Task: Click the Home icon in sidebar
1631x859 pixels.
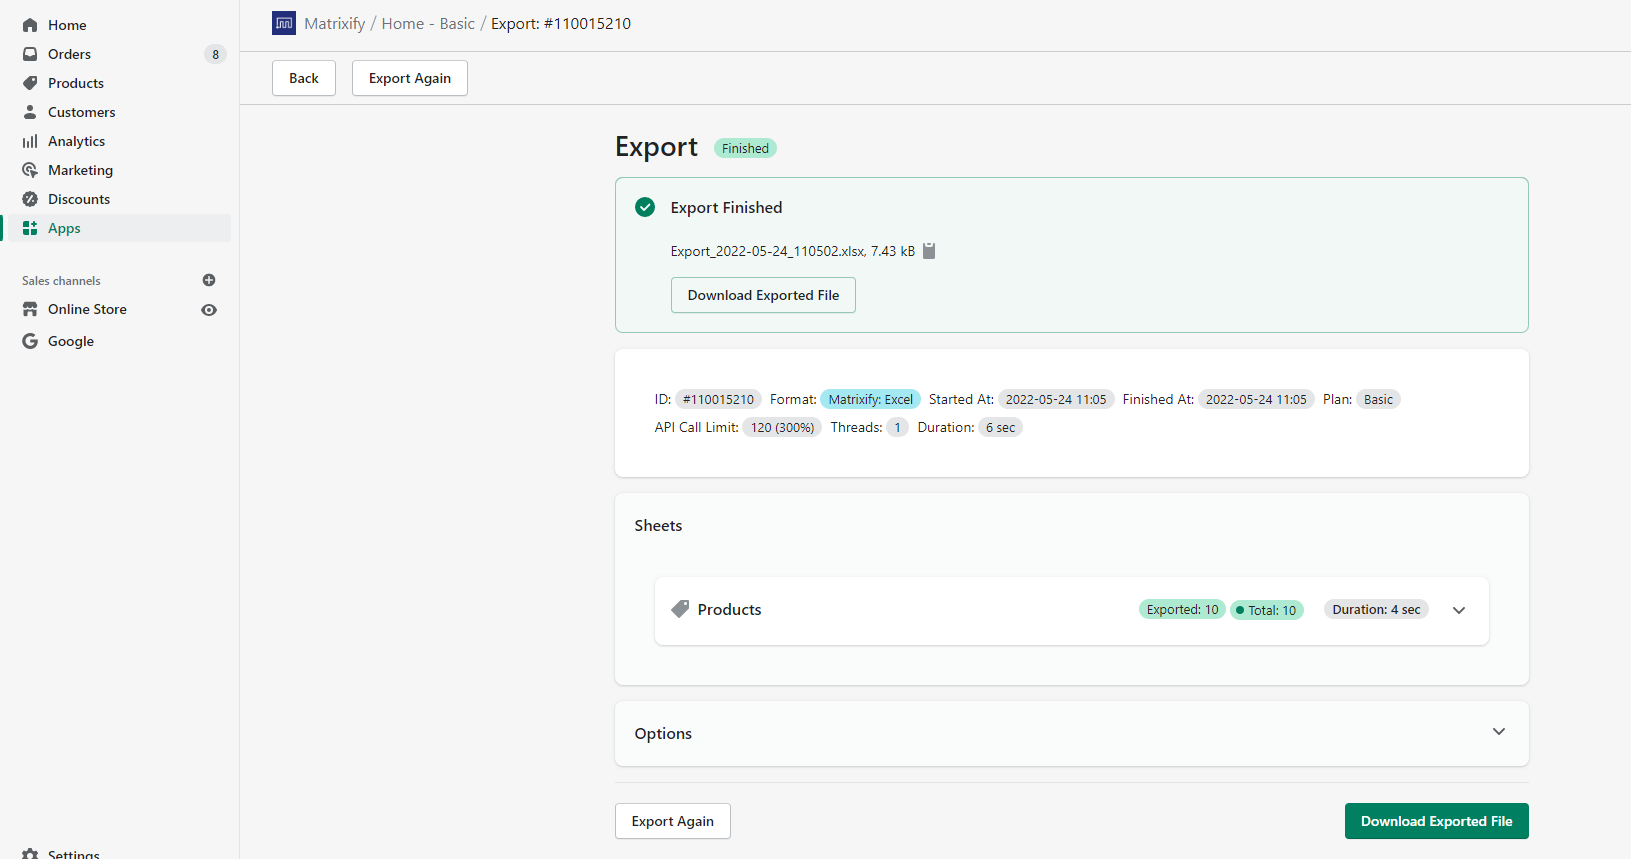Action: click(30, 25)
